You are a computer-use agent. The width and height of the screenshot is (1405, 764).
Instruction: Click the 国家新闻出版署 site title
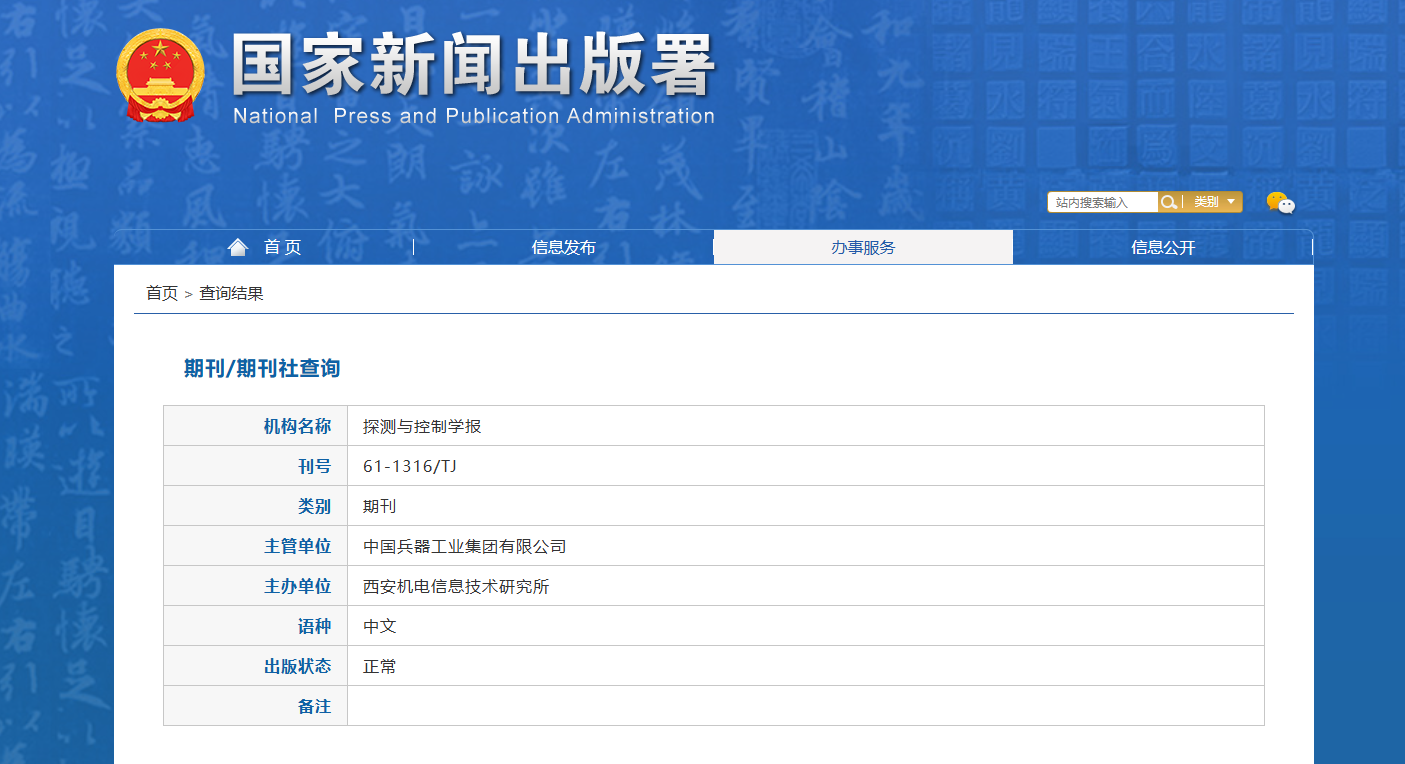pos(474,68)
